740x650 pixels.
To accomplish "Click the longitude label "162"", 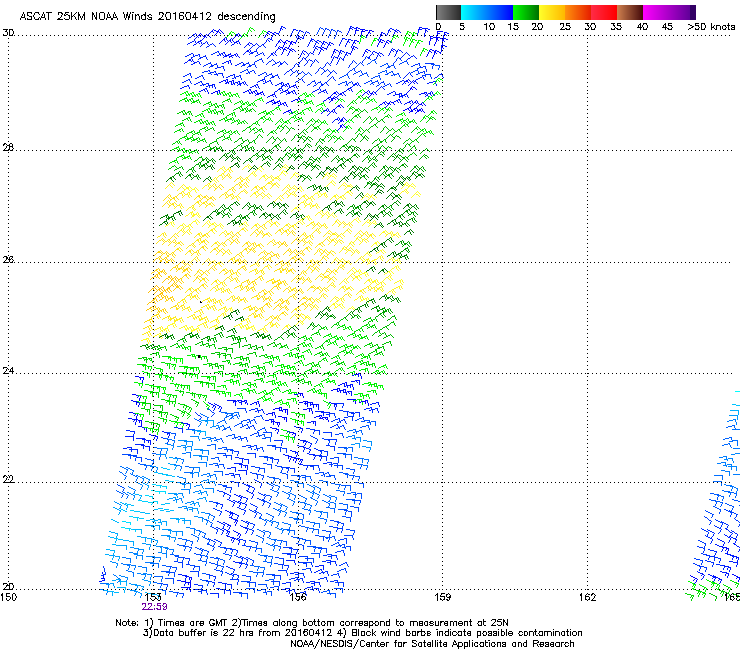I will (x=587, y=597).
